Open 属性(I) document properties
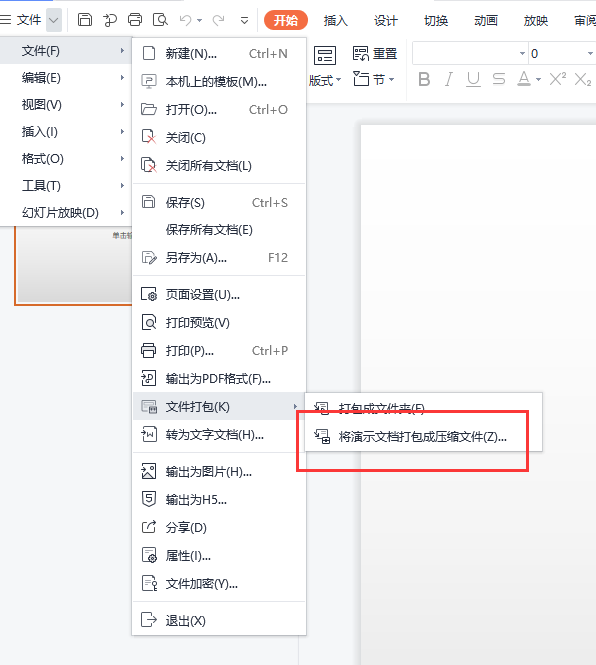 point(219,556)
